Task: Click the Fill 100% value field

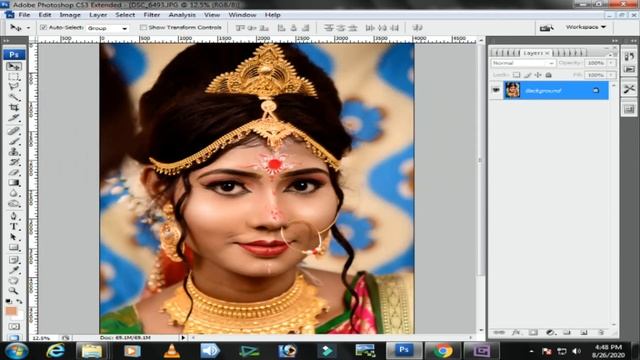Action: click(x=596, y=75)
